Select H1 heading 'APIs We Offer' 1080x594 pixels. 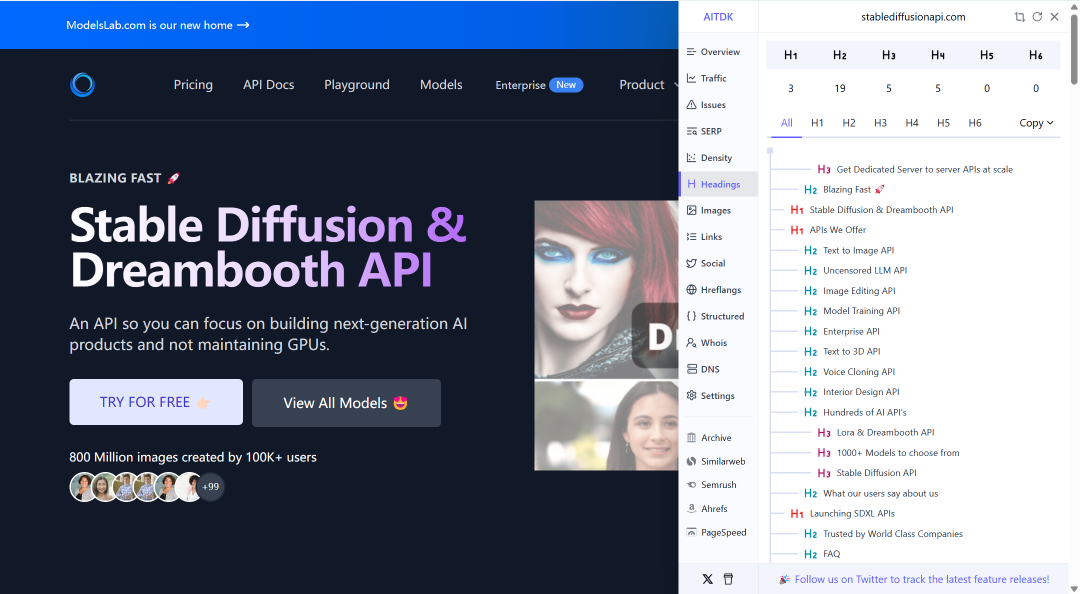838,229
